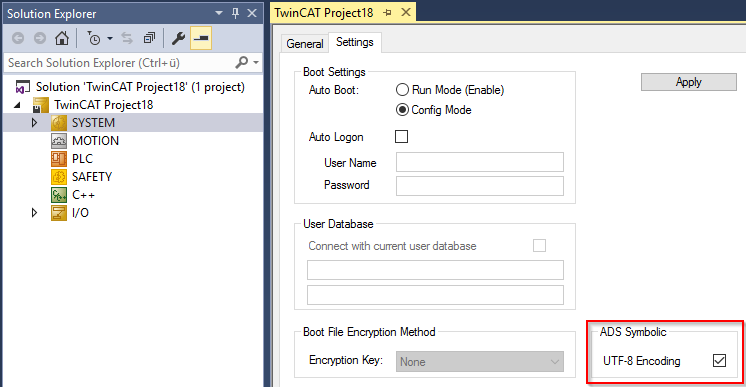Enable the Auto Logon checkbox
This screenshot has height=387, width=746.
pyautogui.click(x=402, y=137)
